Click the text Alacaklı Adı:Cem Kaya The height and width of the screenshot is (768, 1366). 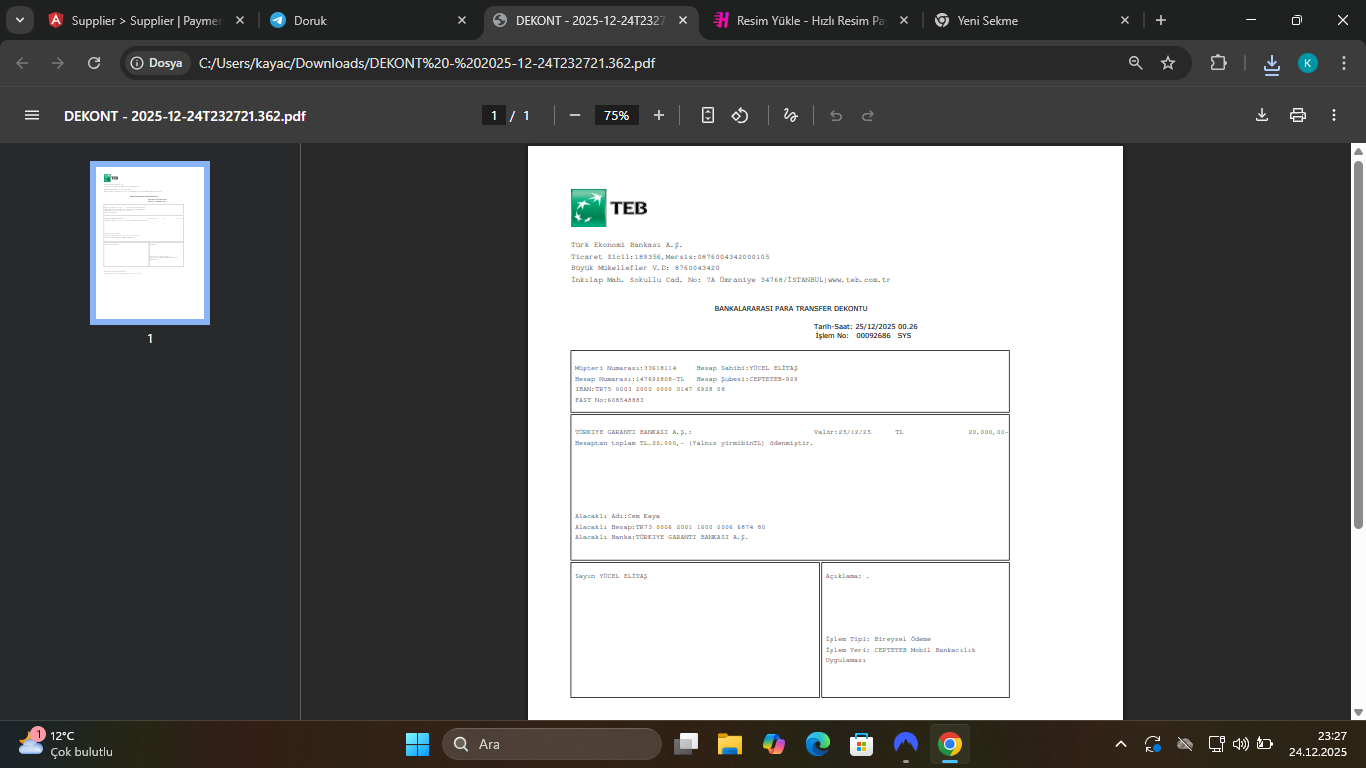pyautogui.click(x=617, y=516)
